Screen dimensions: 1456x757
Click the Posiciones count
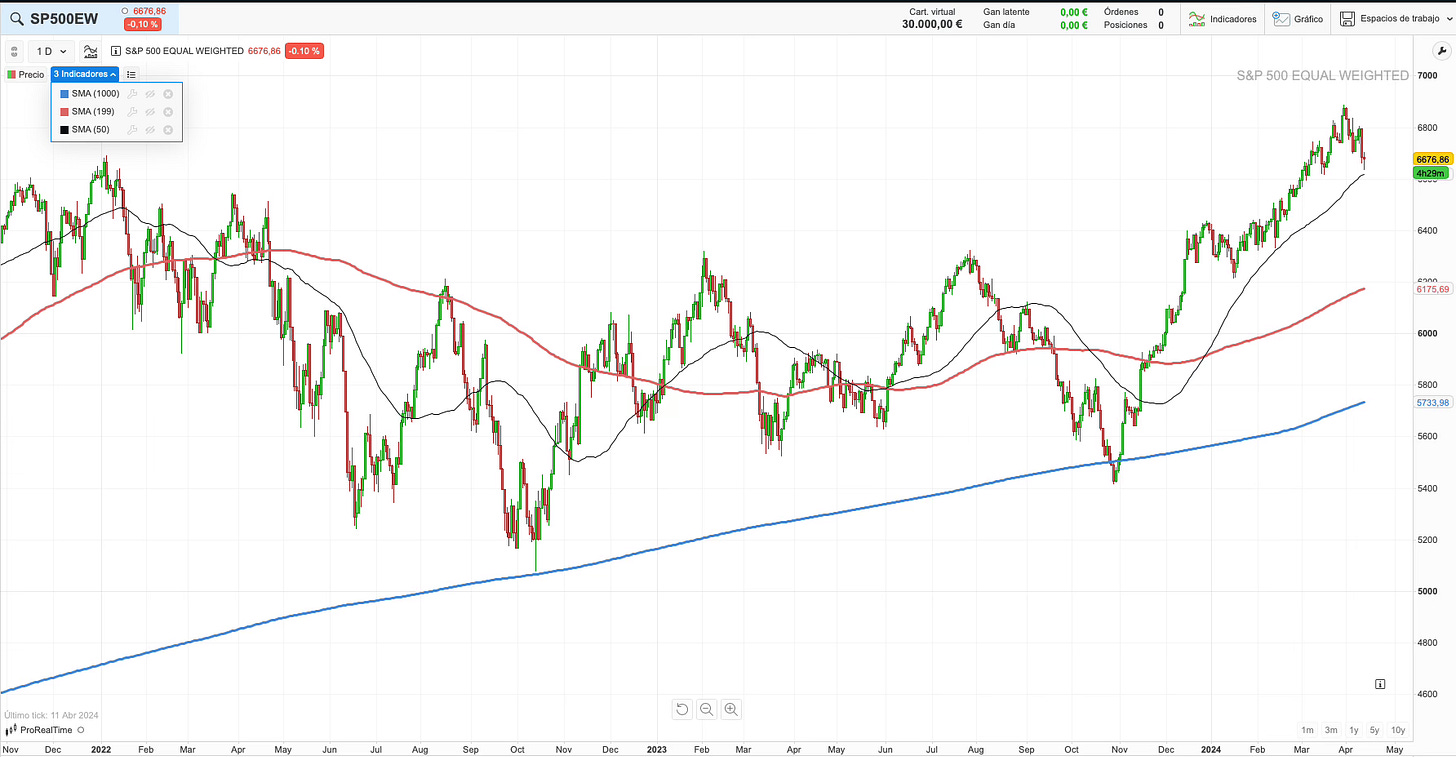1160,25
